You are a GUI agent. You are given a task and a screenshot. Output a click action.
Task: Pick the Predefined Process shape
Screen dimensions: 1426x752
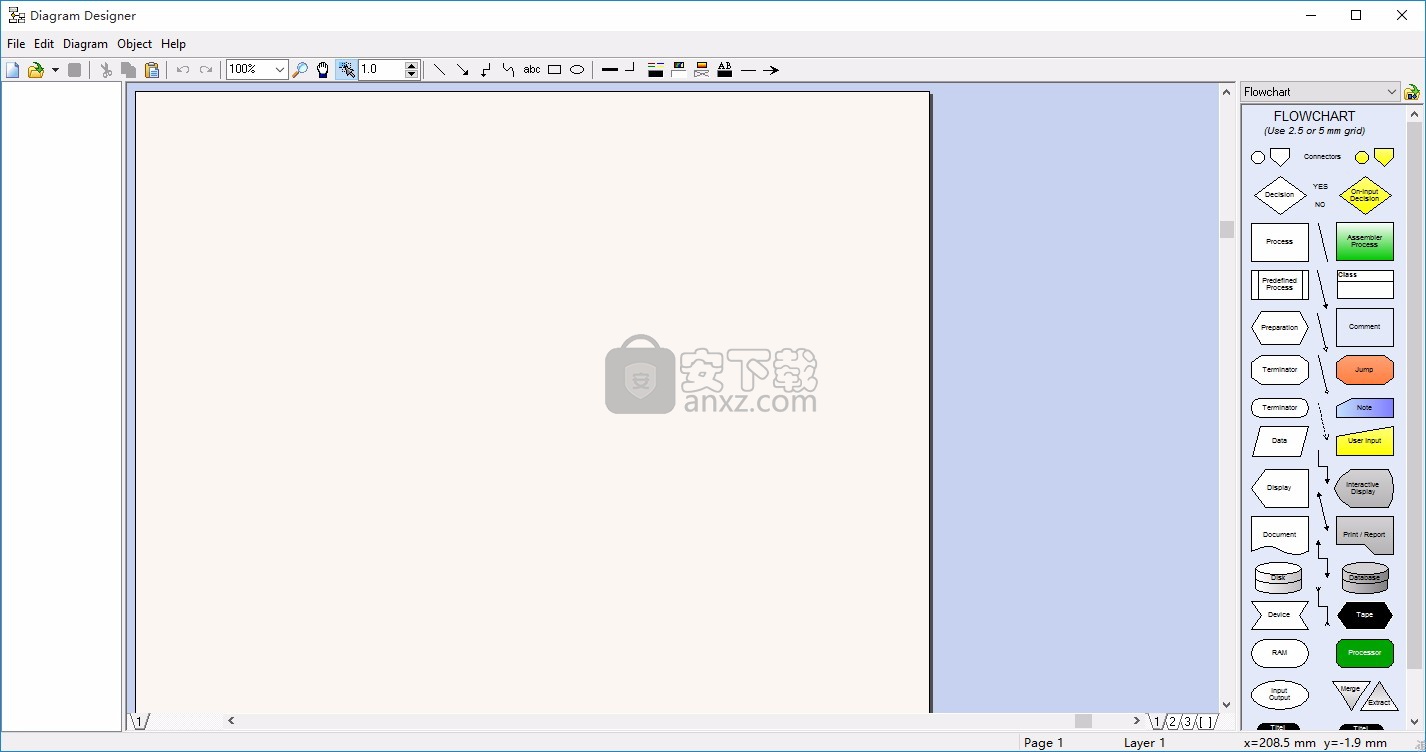1280,284
